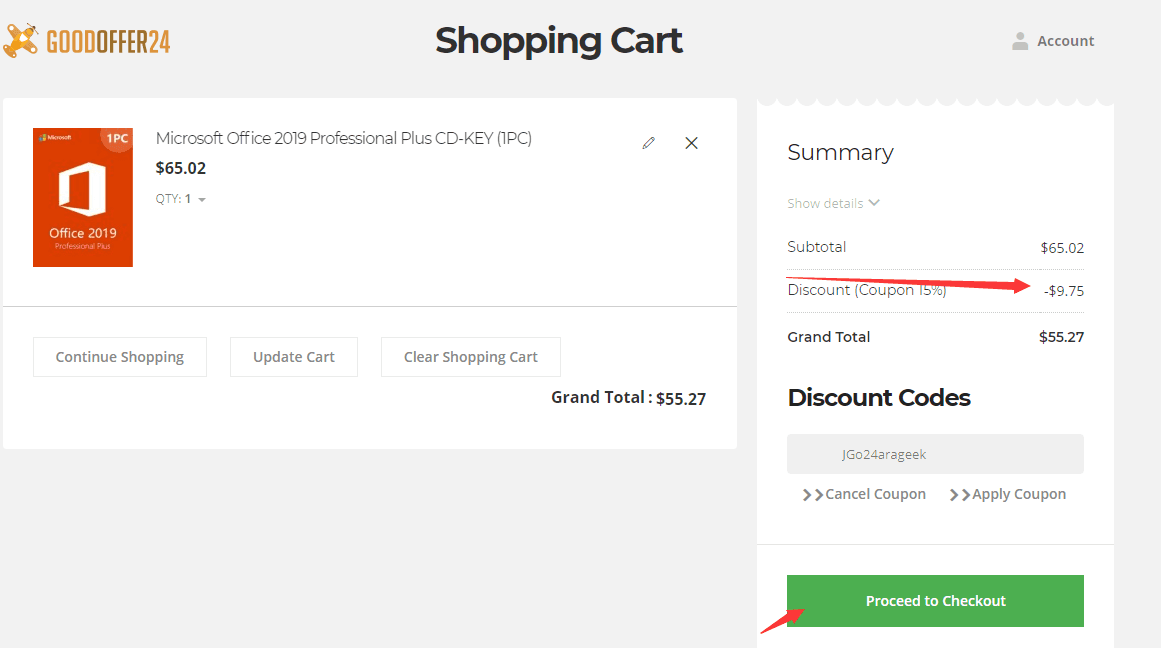
Task: Click Update Cart button
Action: click(294, 357)
